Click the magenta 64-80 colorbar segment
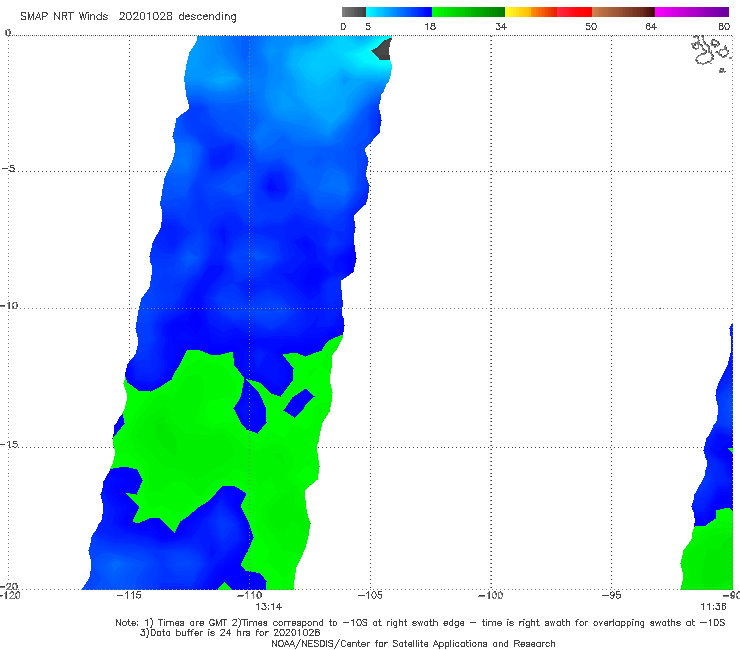 pos(692,12)
